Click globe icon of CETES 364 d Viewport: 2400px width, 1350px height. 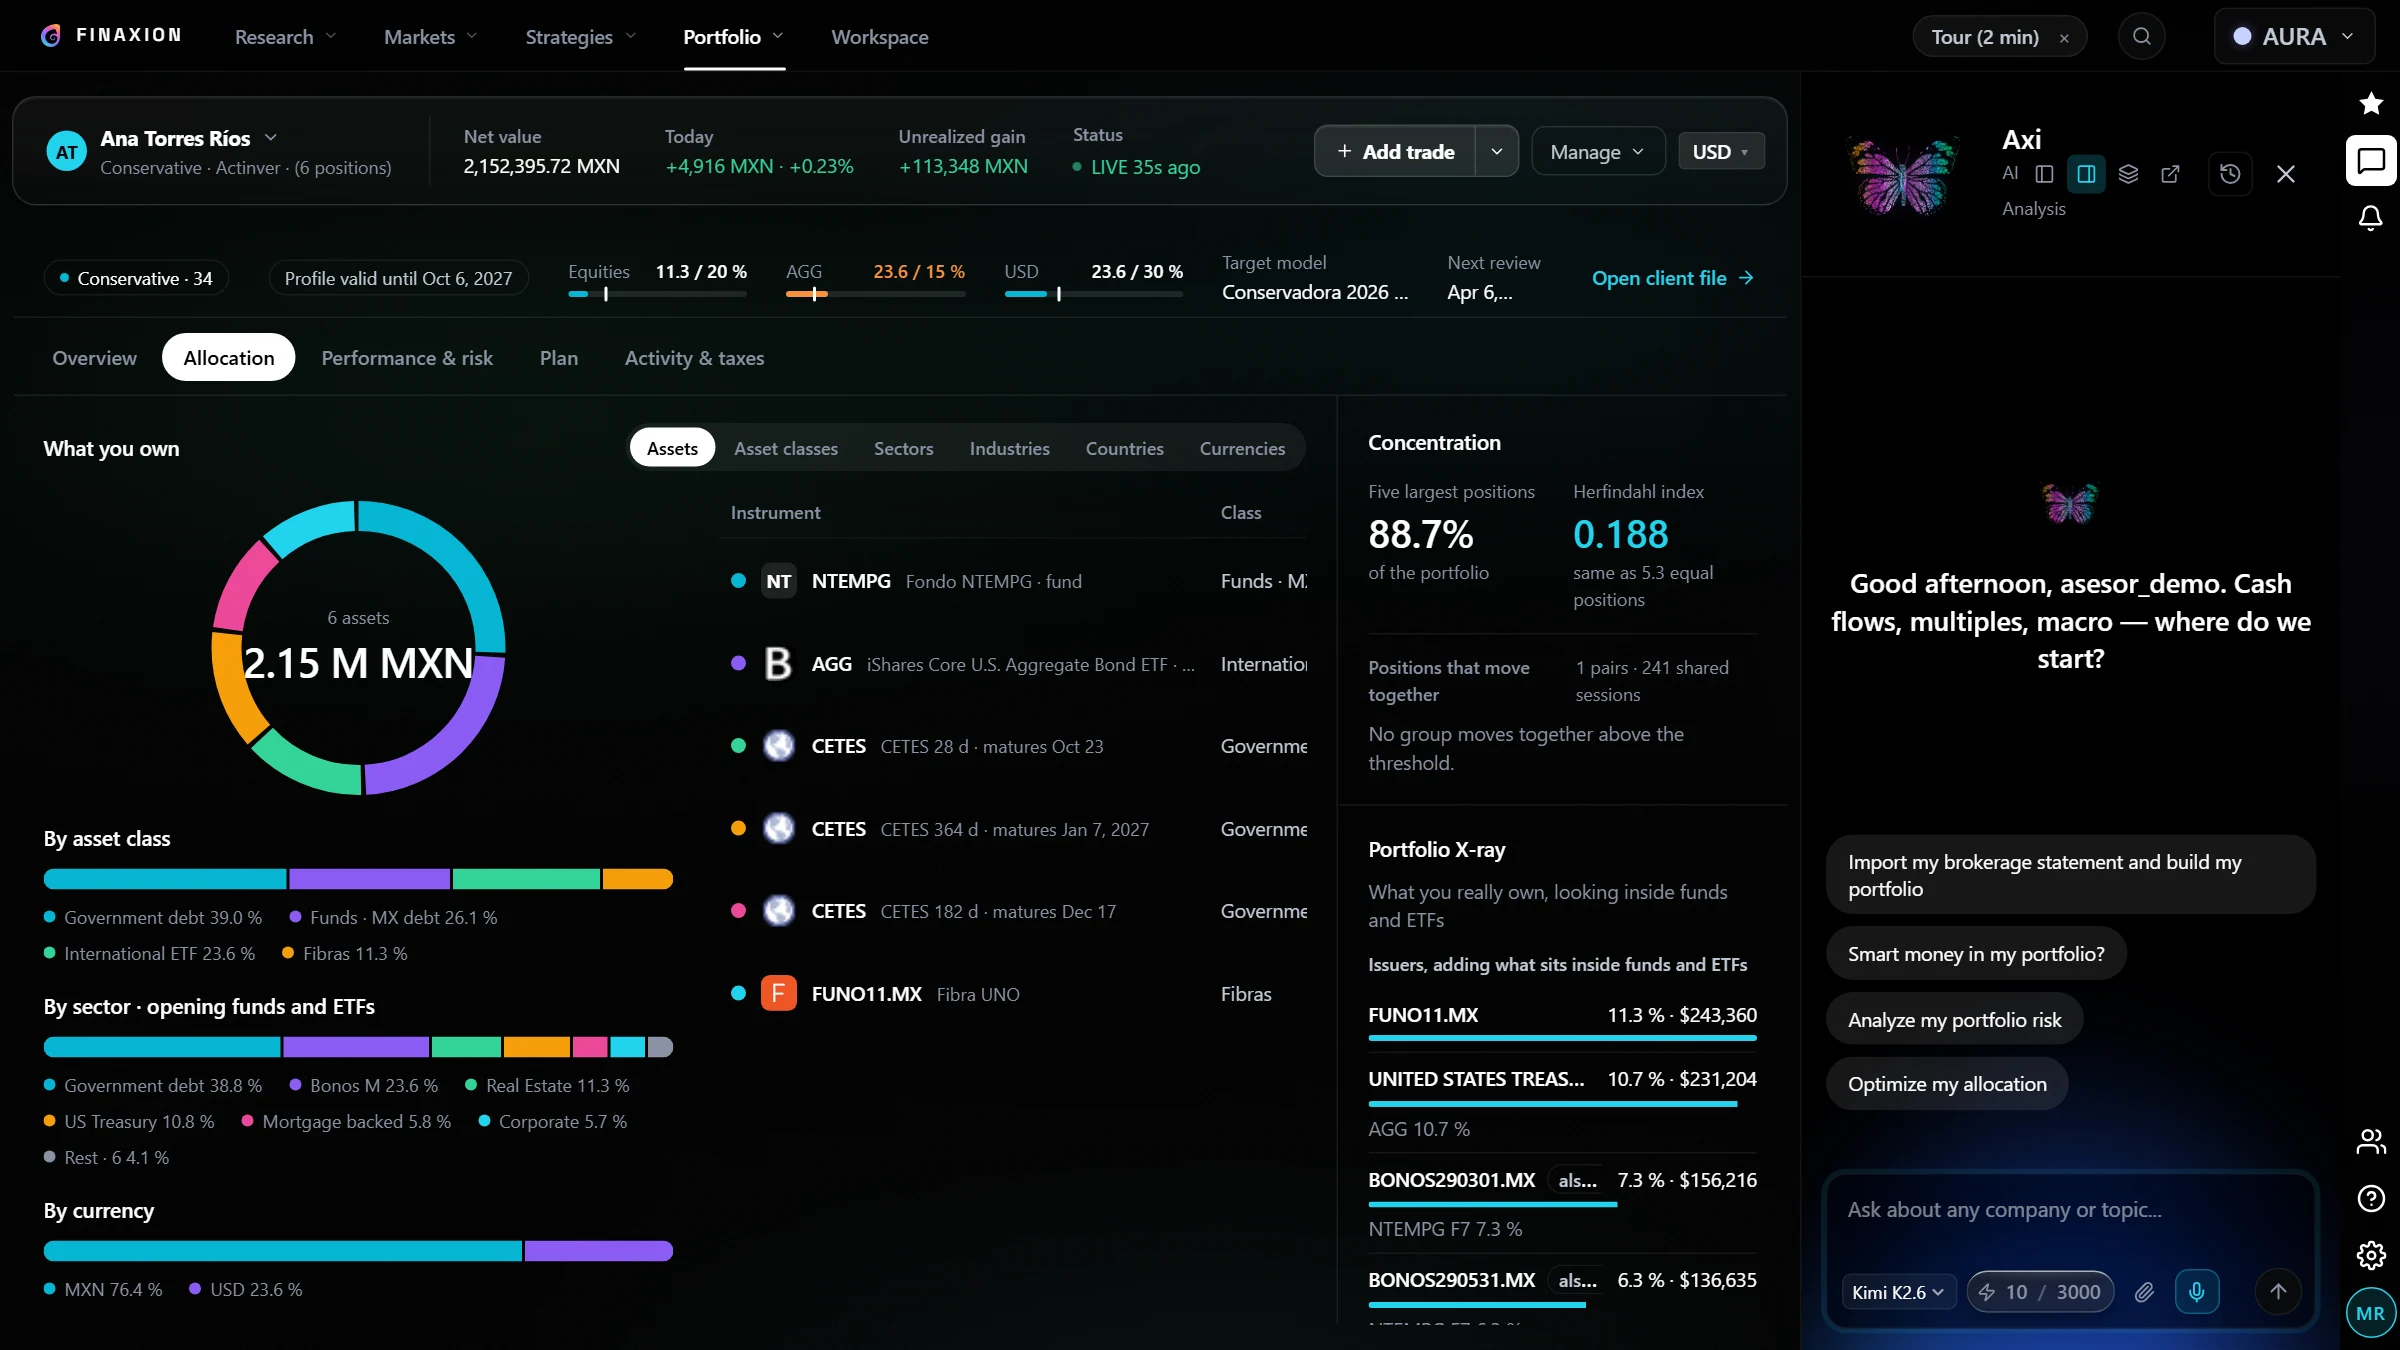778,829
